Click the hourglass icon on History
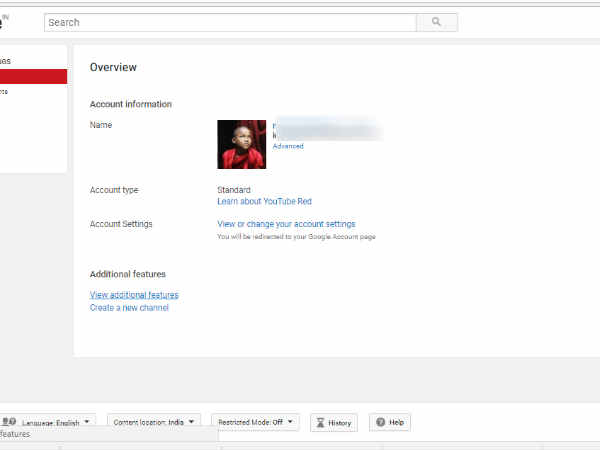The width and height of the screenshot is (600, 450). pyautogui.click(x=321, y=423)
